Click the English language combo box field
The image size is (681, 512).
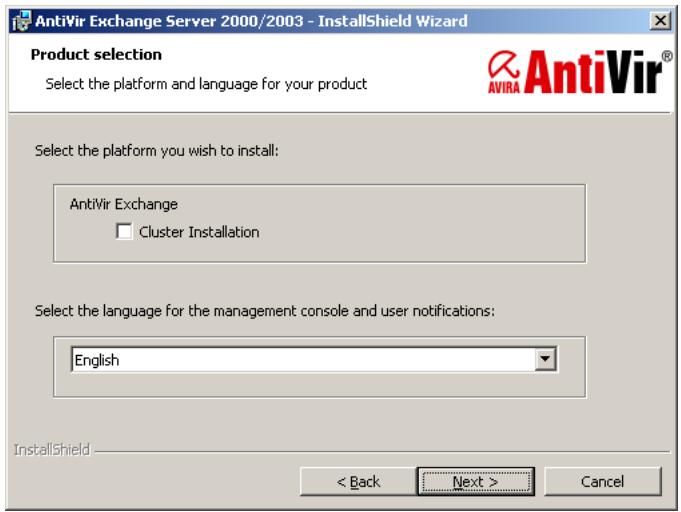point(314,359)
